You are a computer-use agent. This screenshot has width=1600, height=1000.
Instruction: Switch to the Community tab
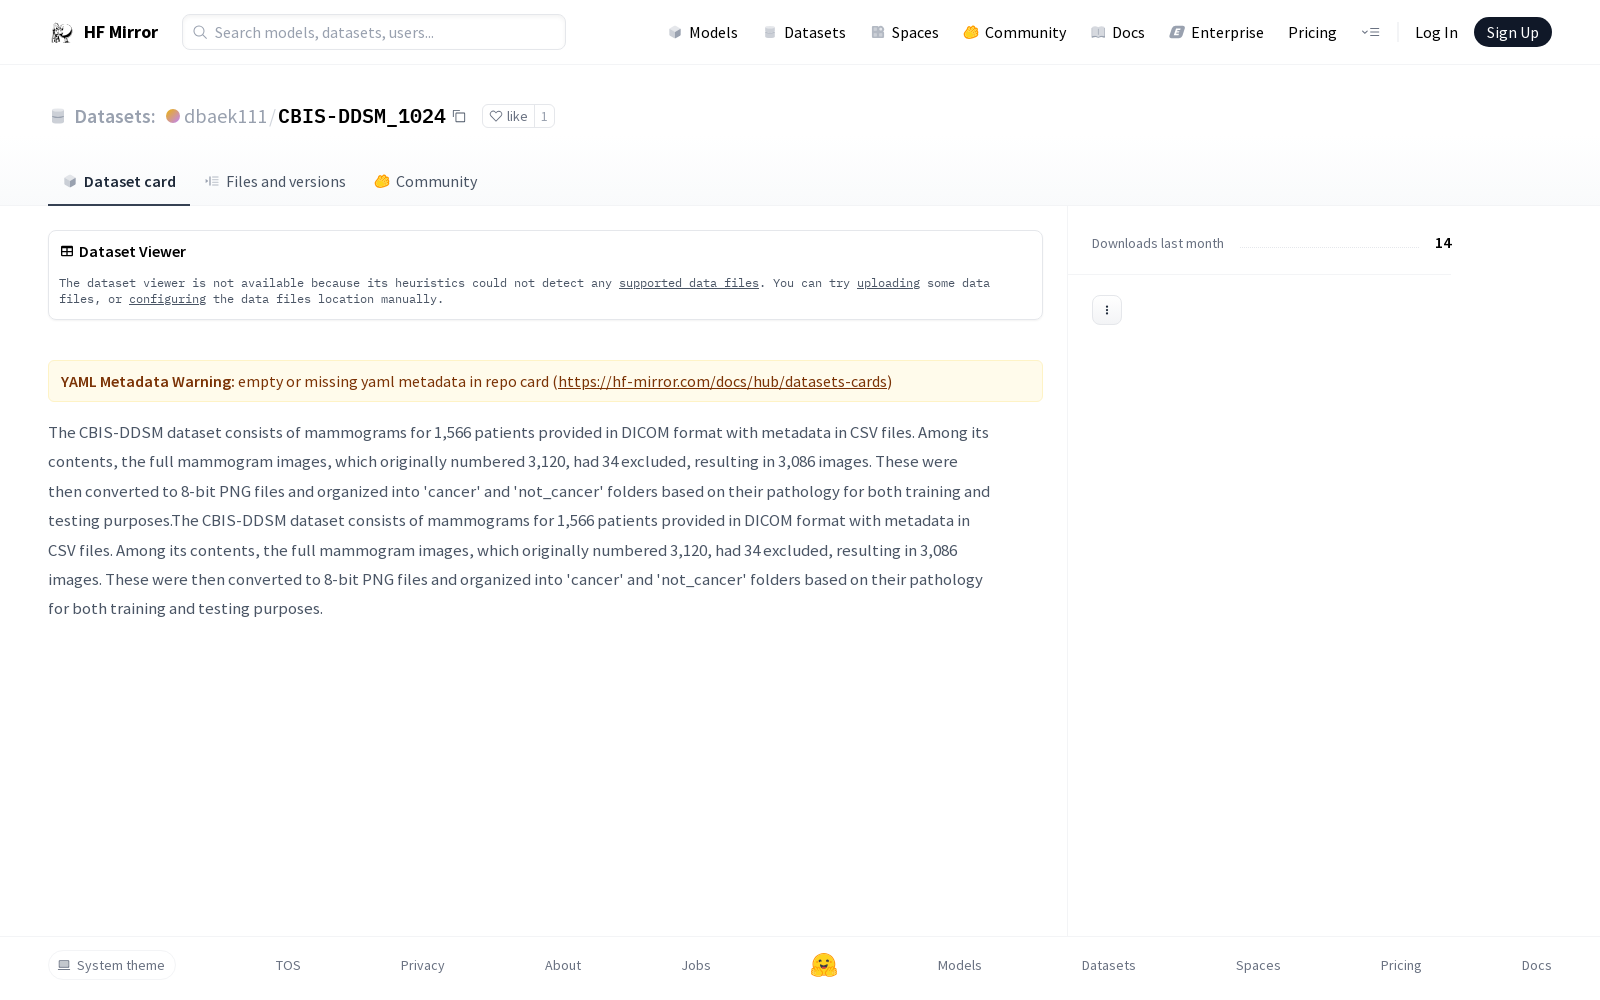tap(425, 181)
